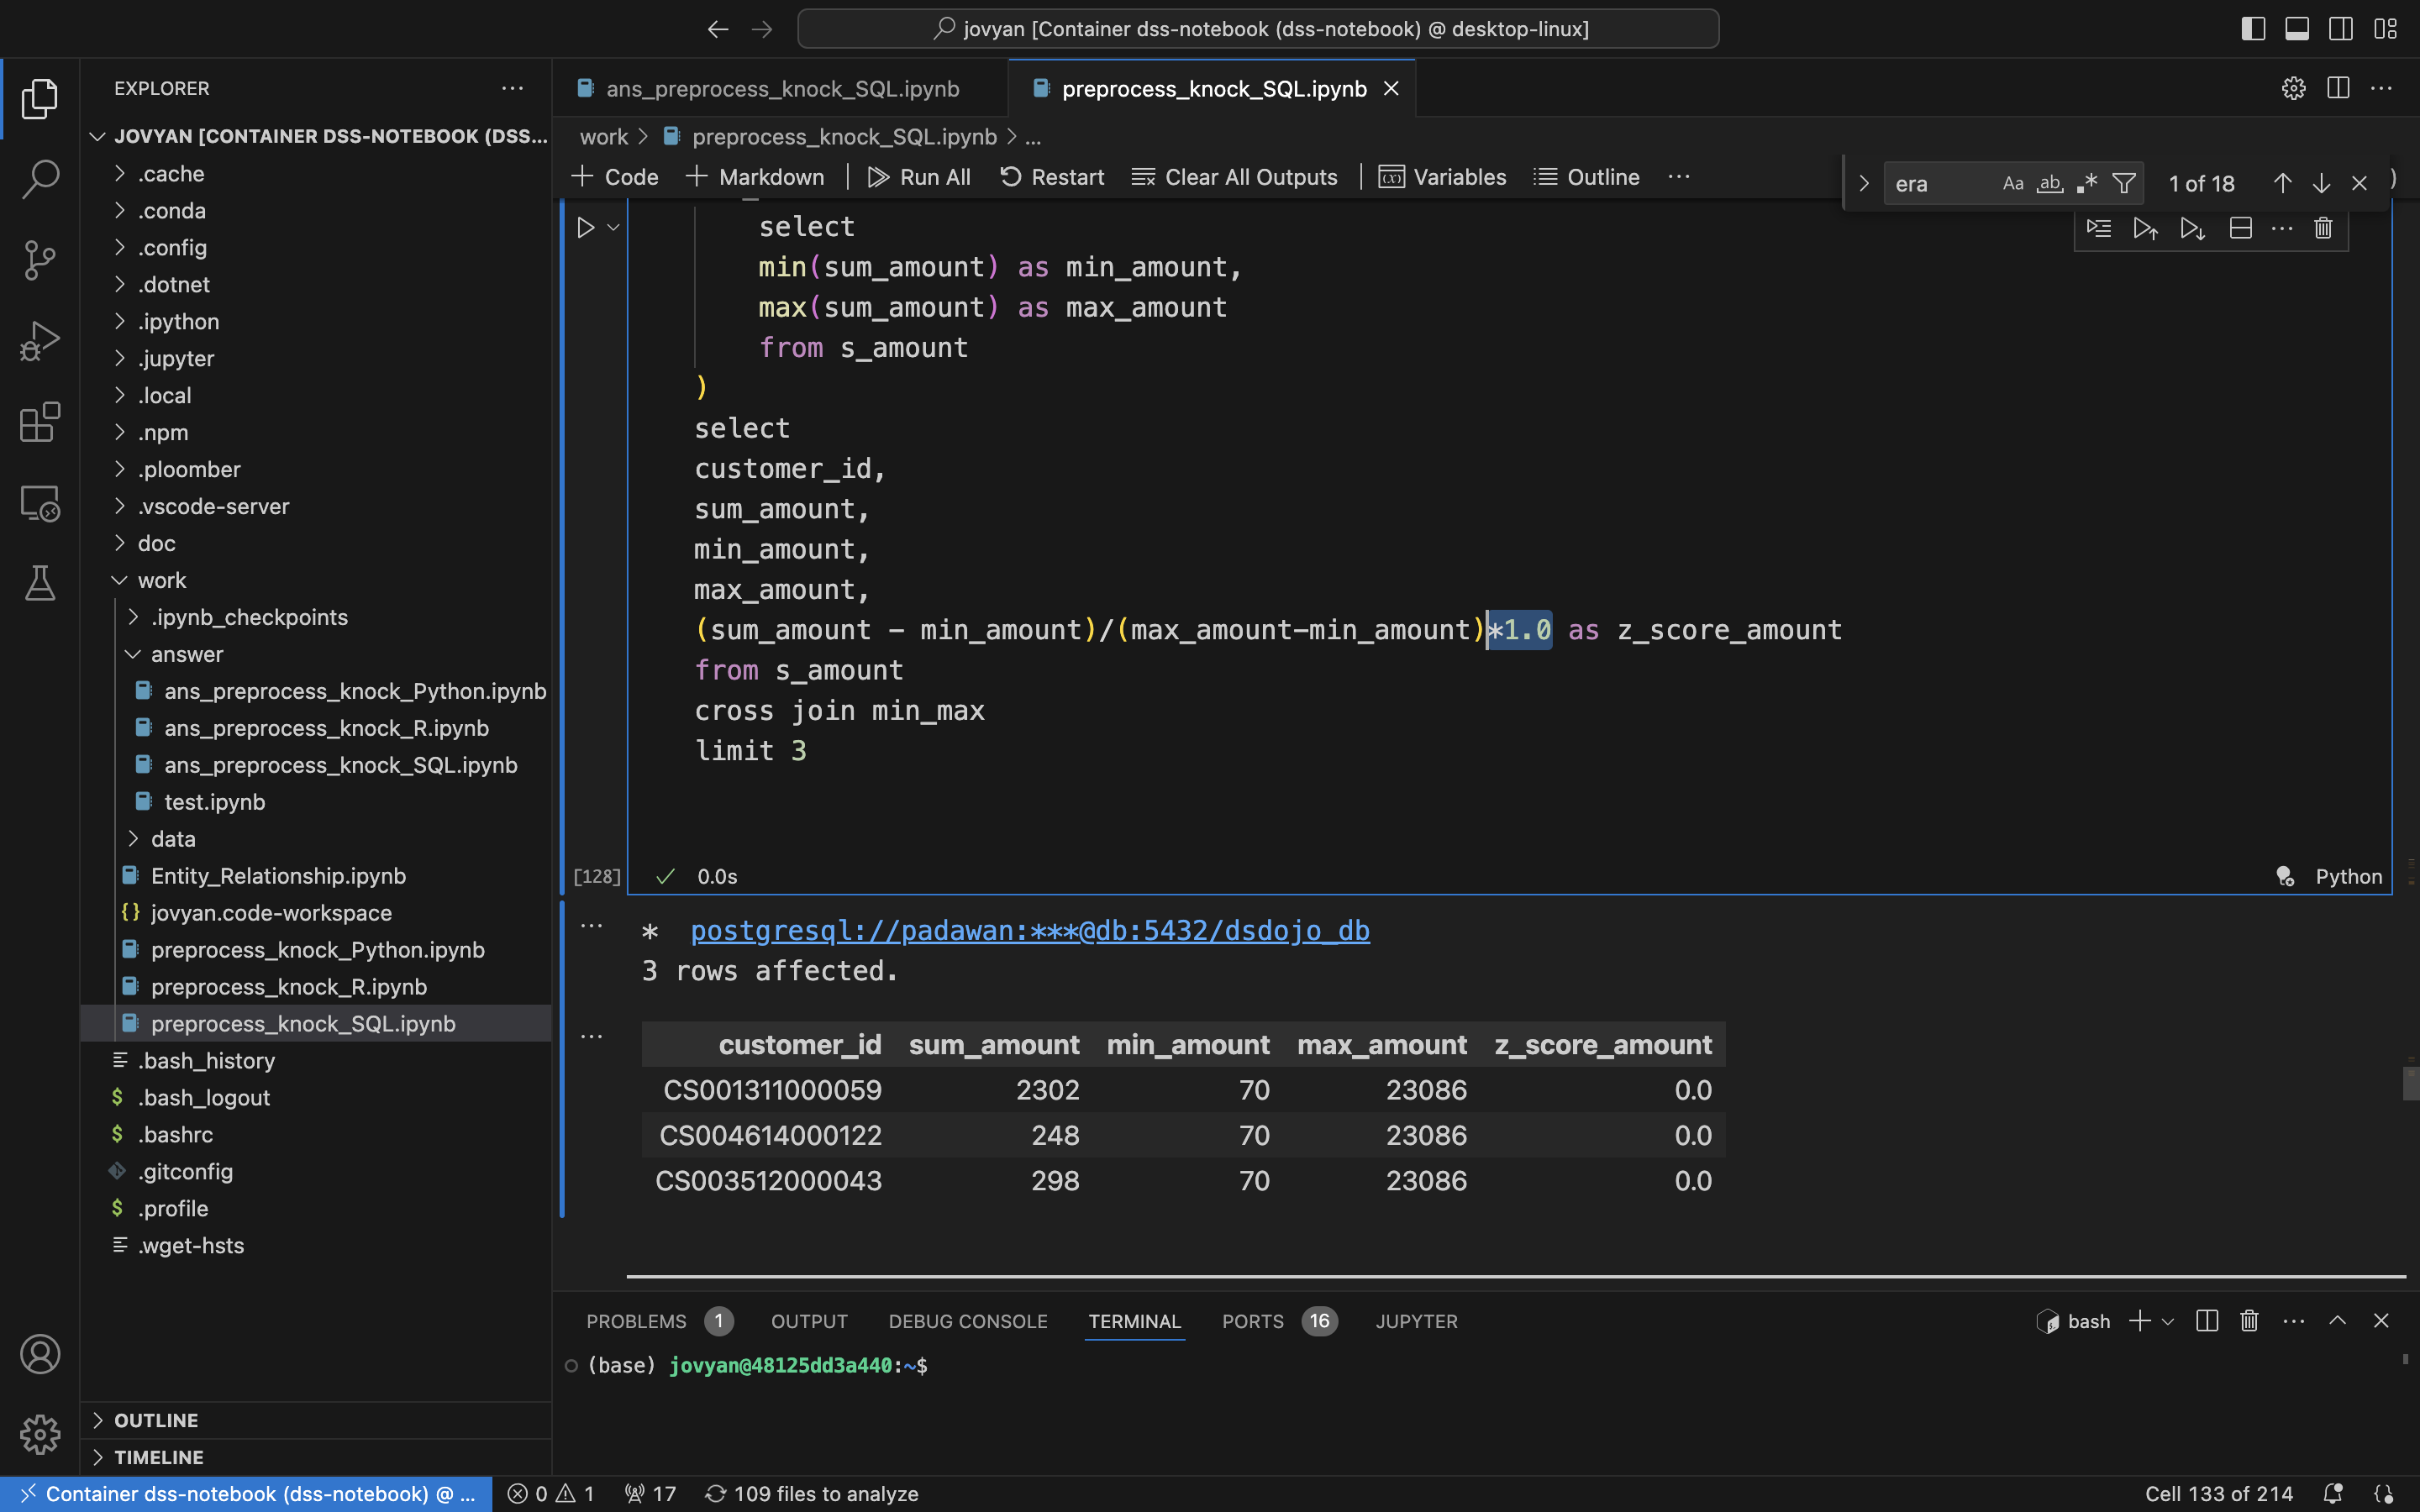
Task: Toggle replace mode chevron in find widget
Action: pyautogui.click(x=1863, y=184)
